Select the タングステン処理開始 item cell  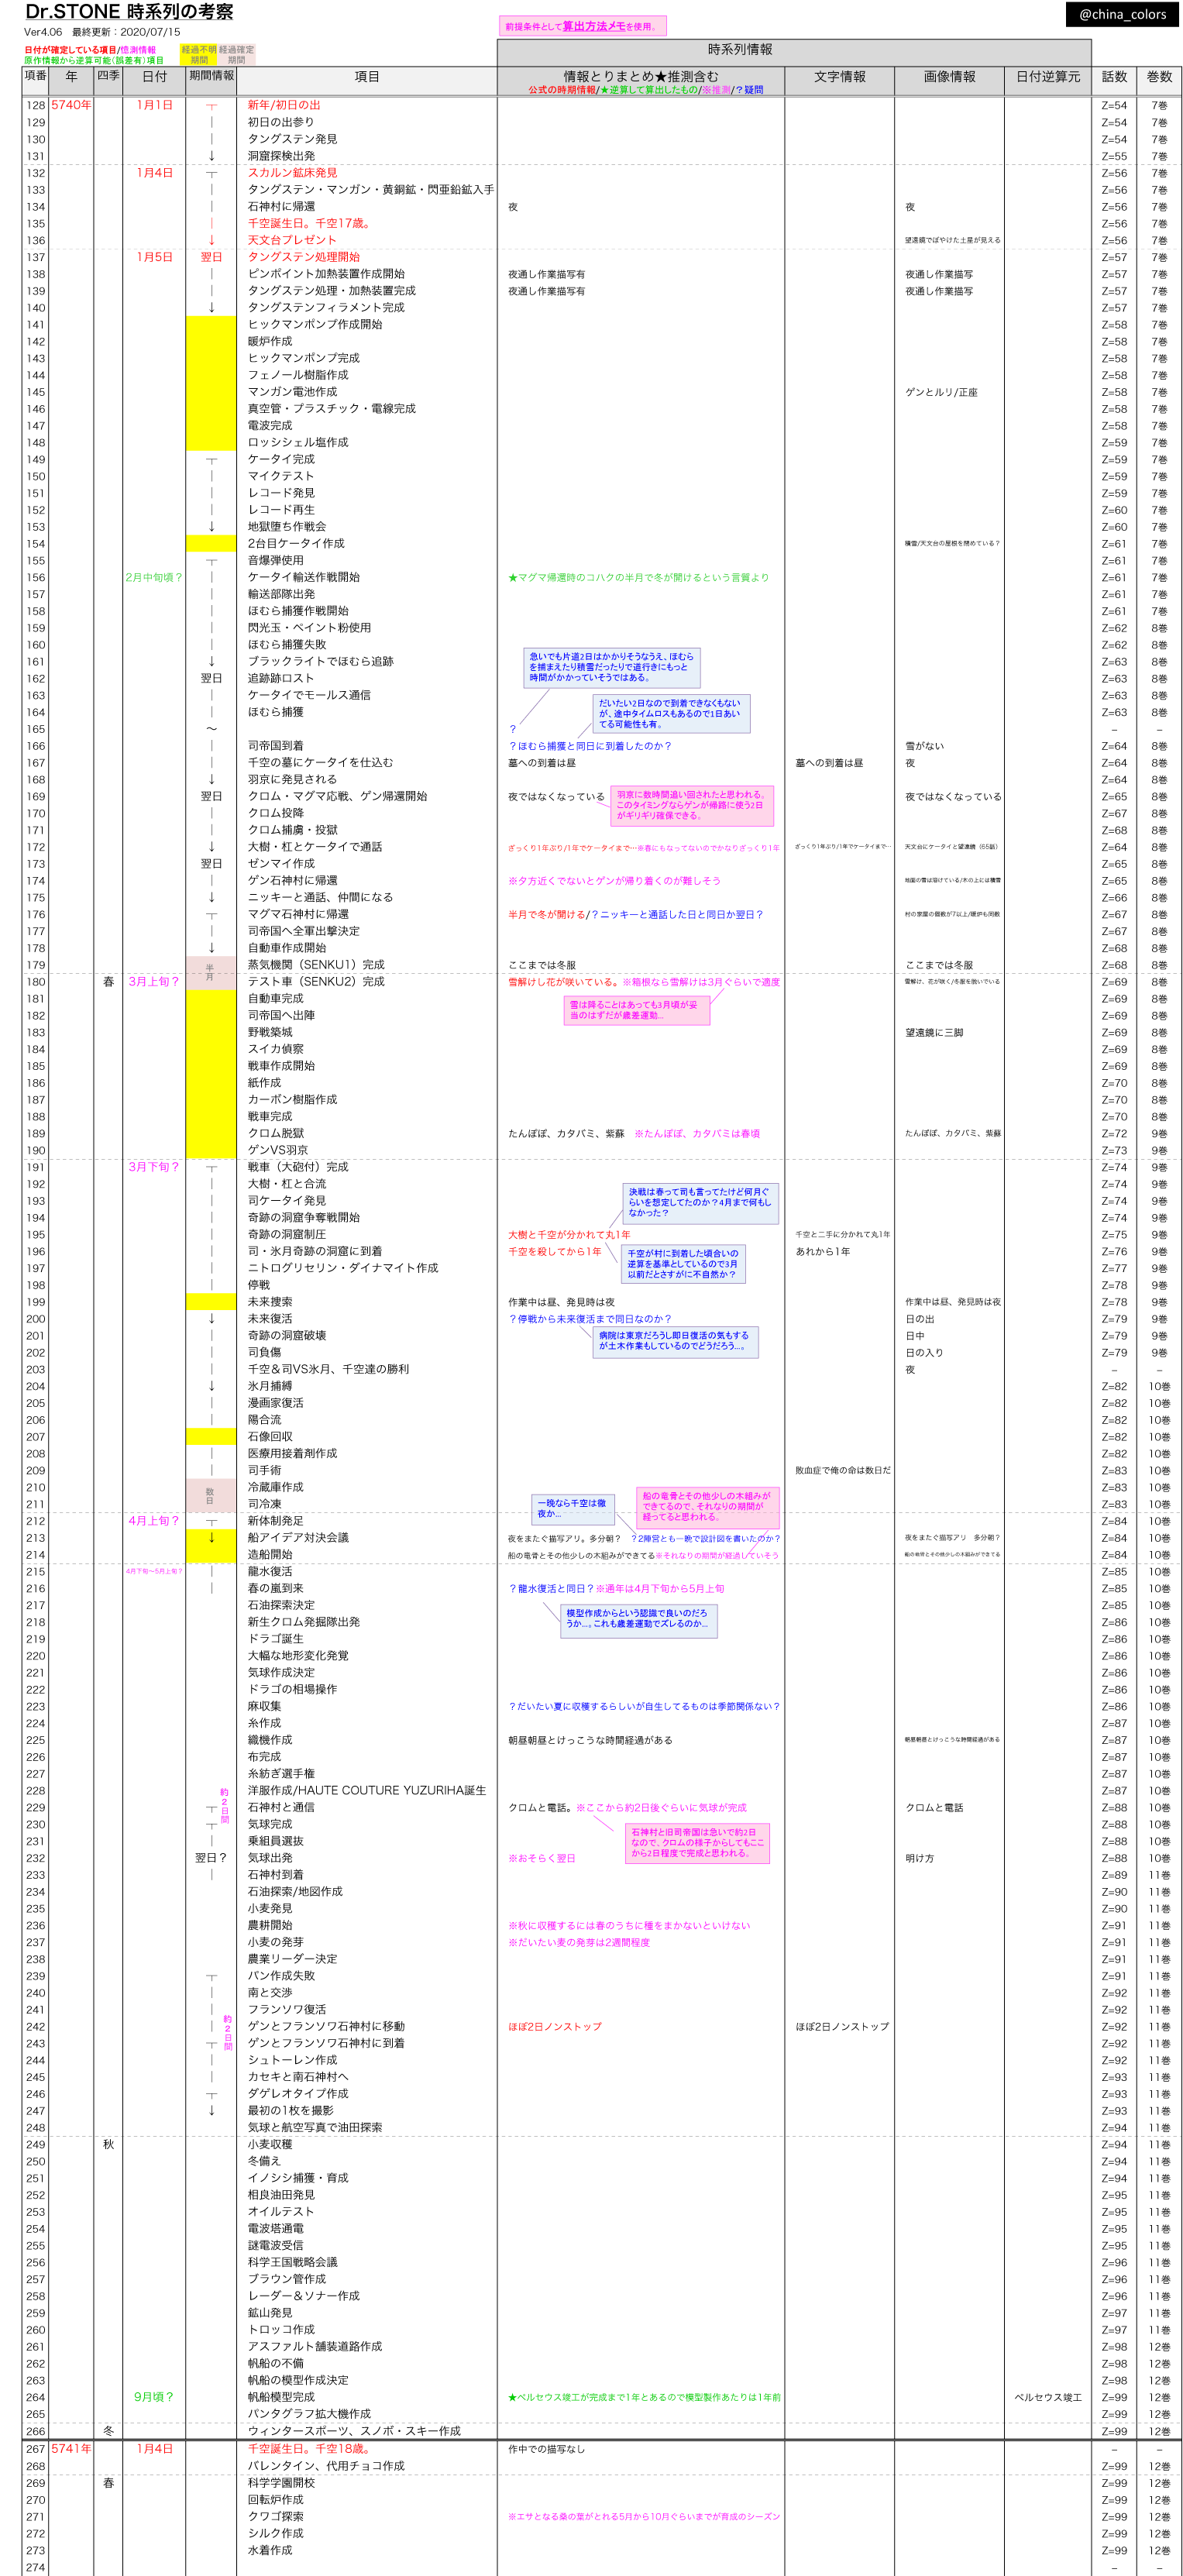coord(303,257)
